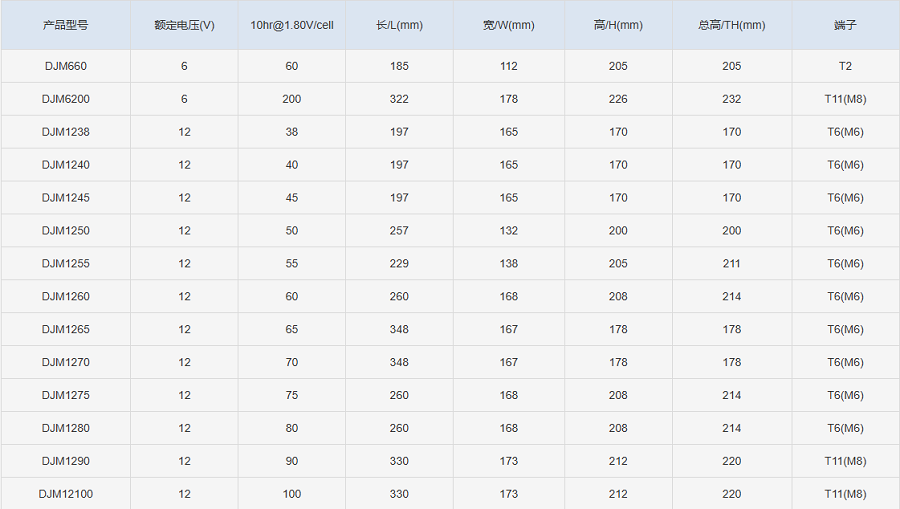The height and width of the screenshot is (509, 900).
Task: Select the 257 length value for DJM1250
Action: [x=399, y=231]
